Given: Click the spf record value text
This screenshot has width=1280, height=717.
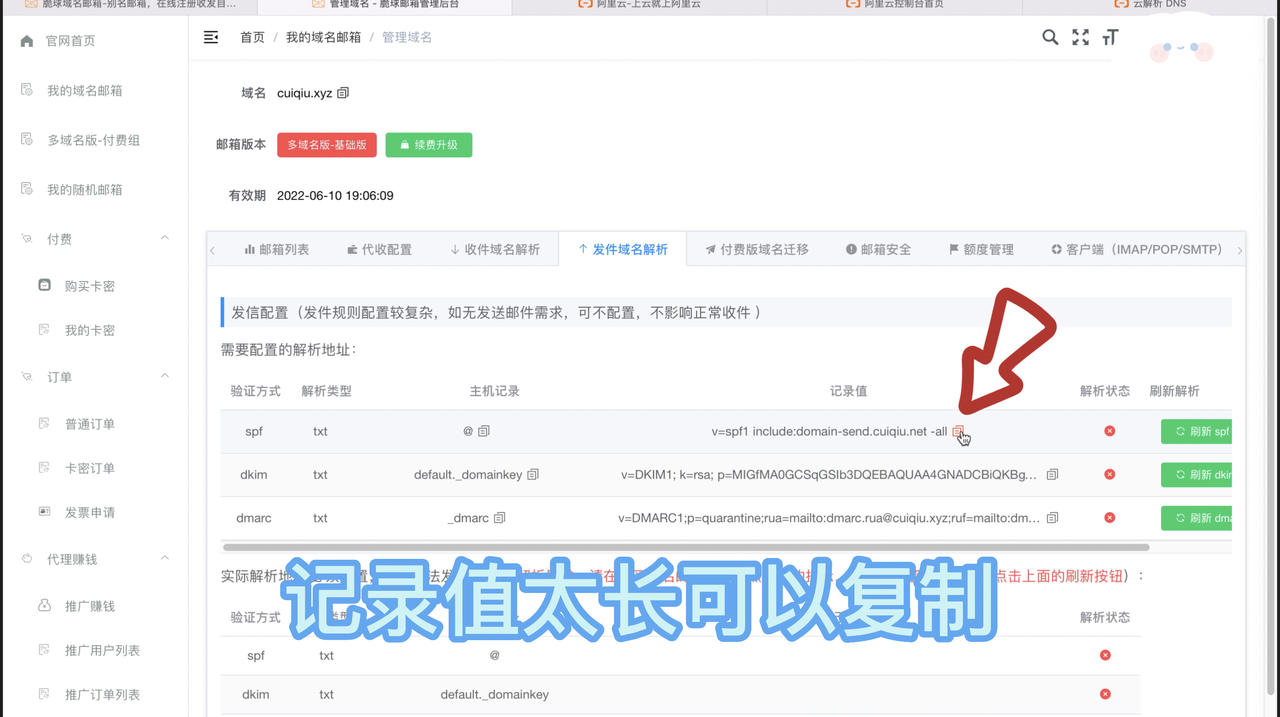Looking at the screenshot, I should coord(829,431).
